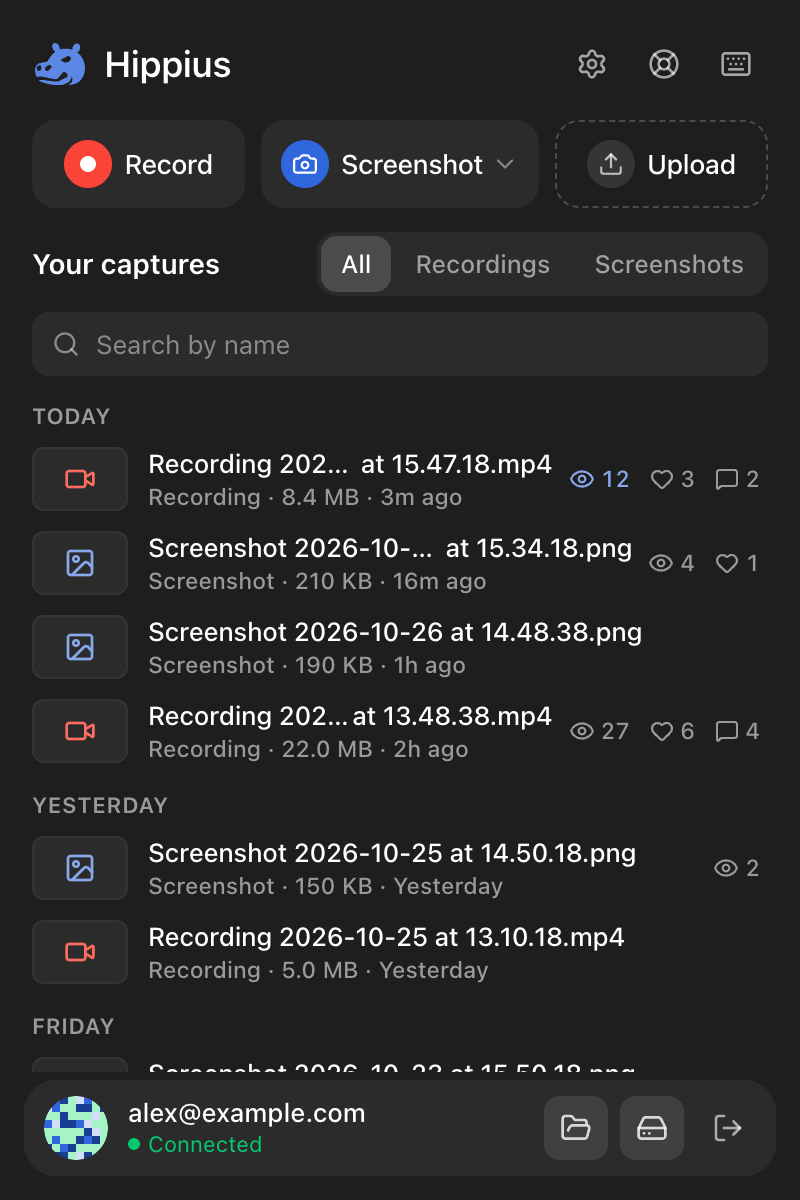Screen dimensions: 800x1200
Task: Click the heart with 1 like
Action: 727,563
